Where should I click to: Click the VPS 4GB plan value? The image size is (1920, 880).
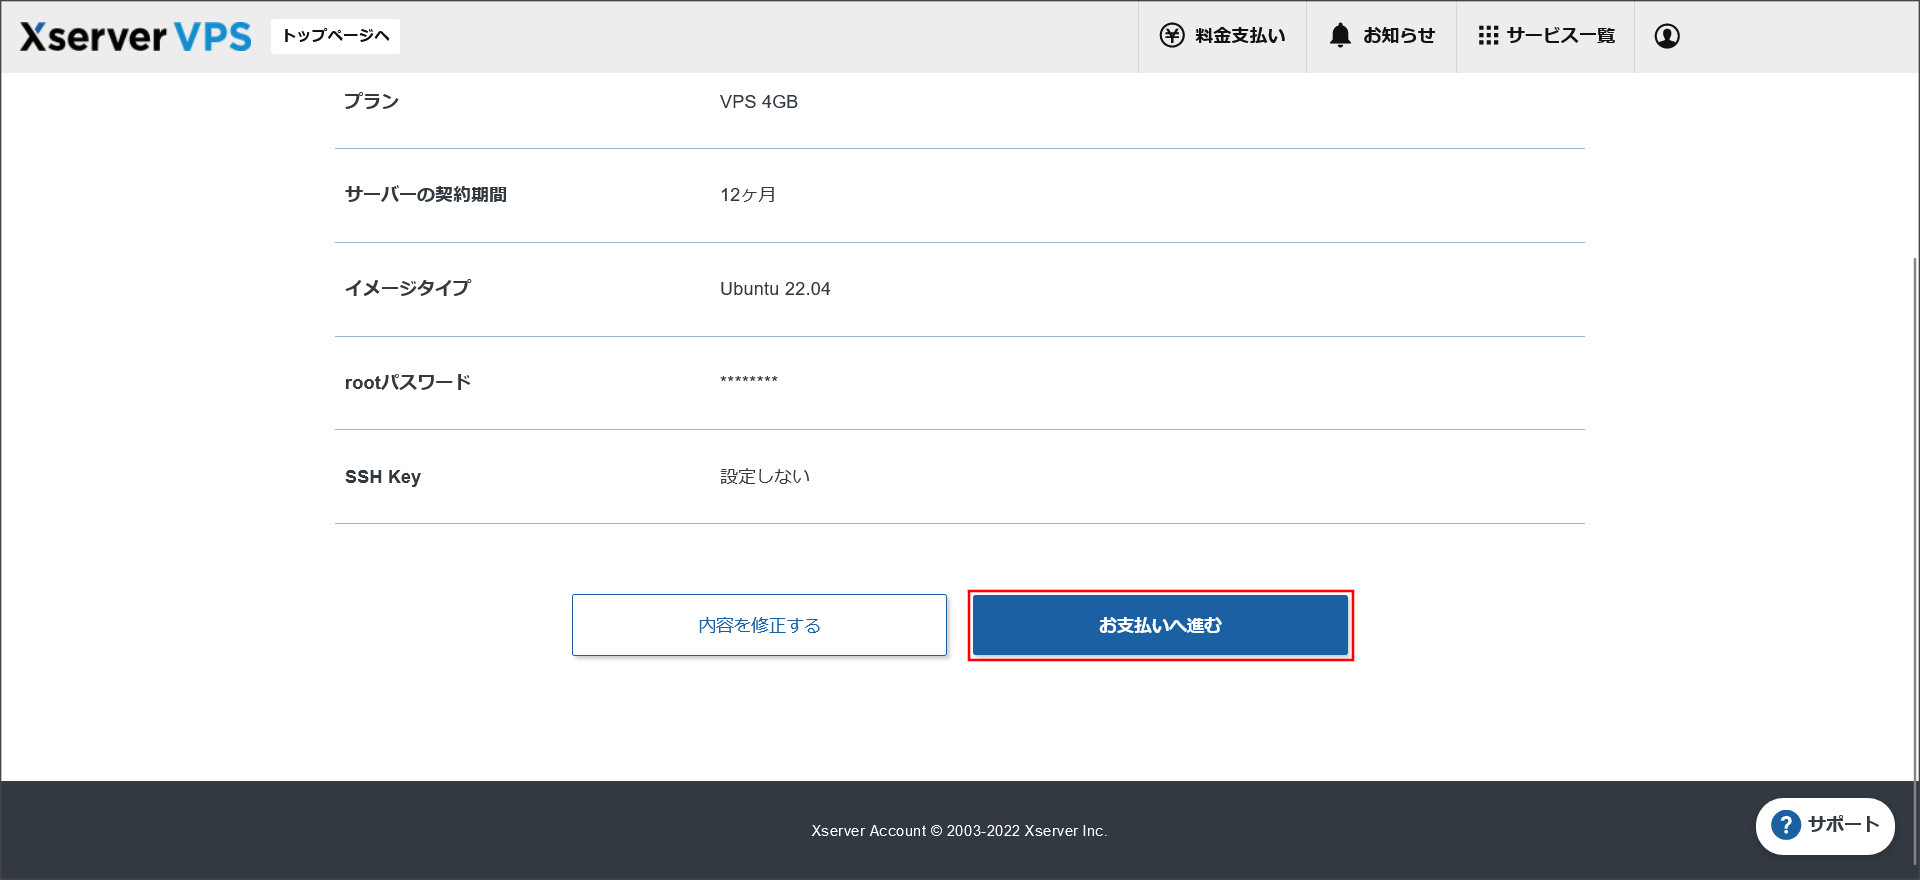pyautogui.click(x=758, y=102)
